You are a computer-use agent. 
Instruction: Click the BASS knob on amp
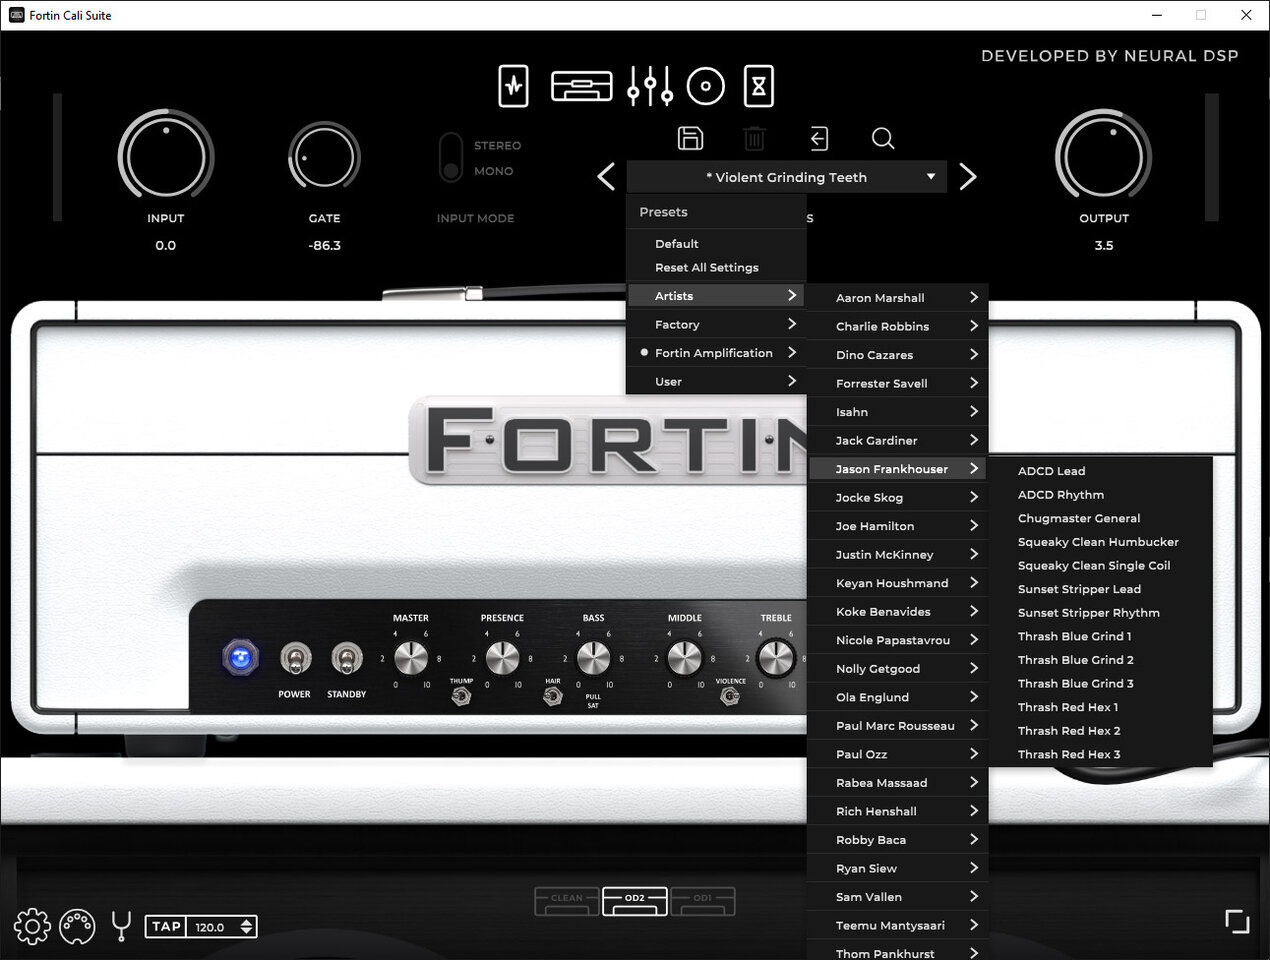593,658
